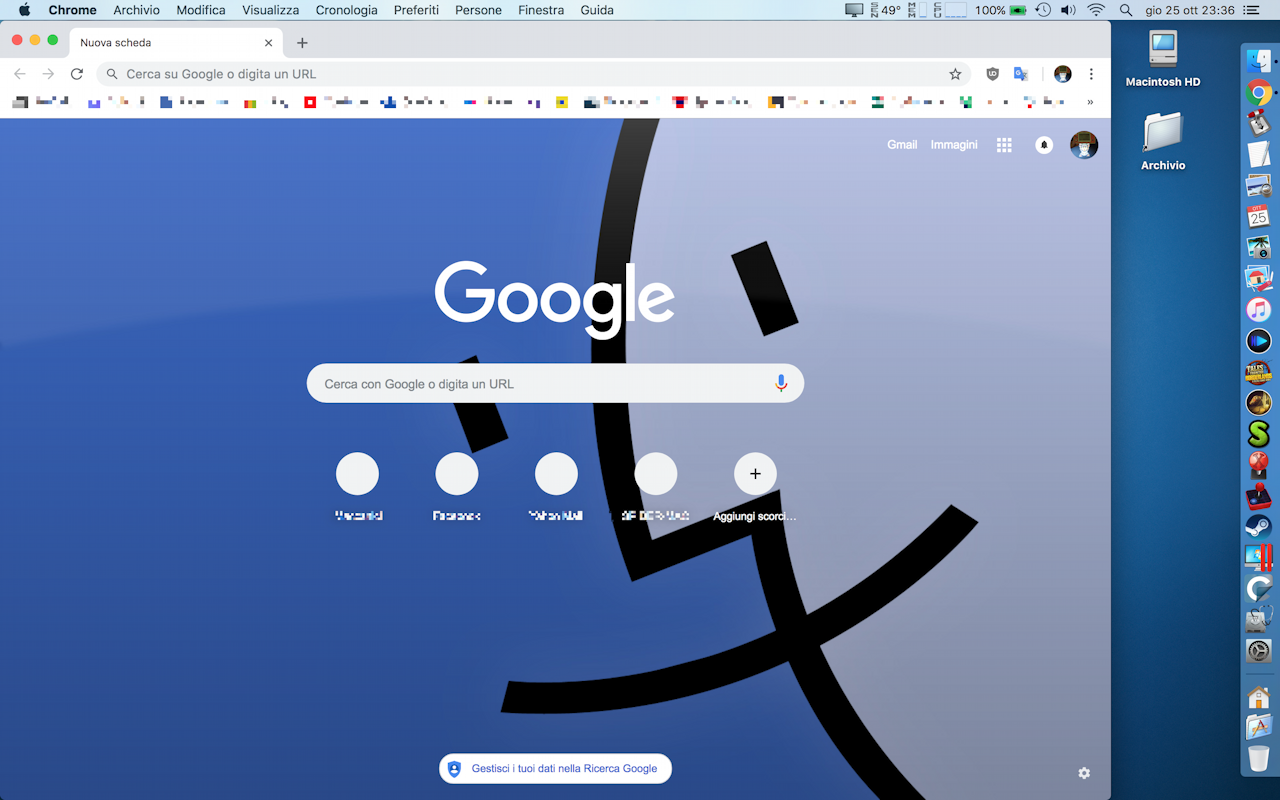Image resolution: width=1280 pixels, height=800 pixels.
Task: Open the page customize gear icon
Action: (x=1084, y=773)
